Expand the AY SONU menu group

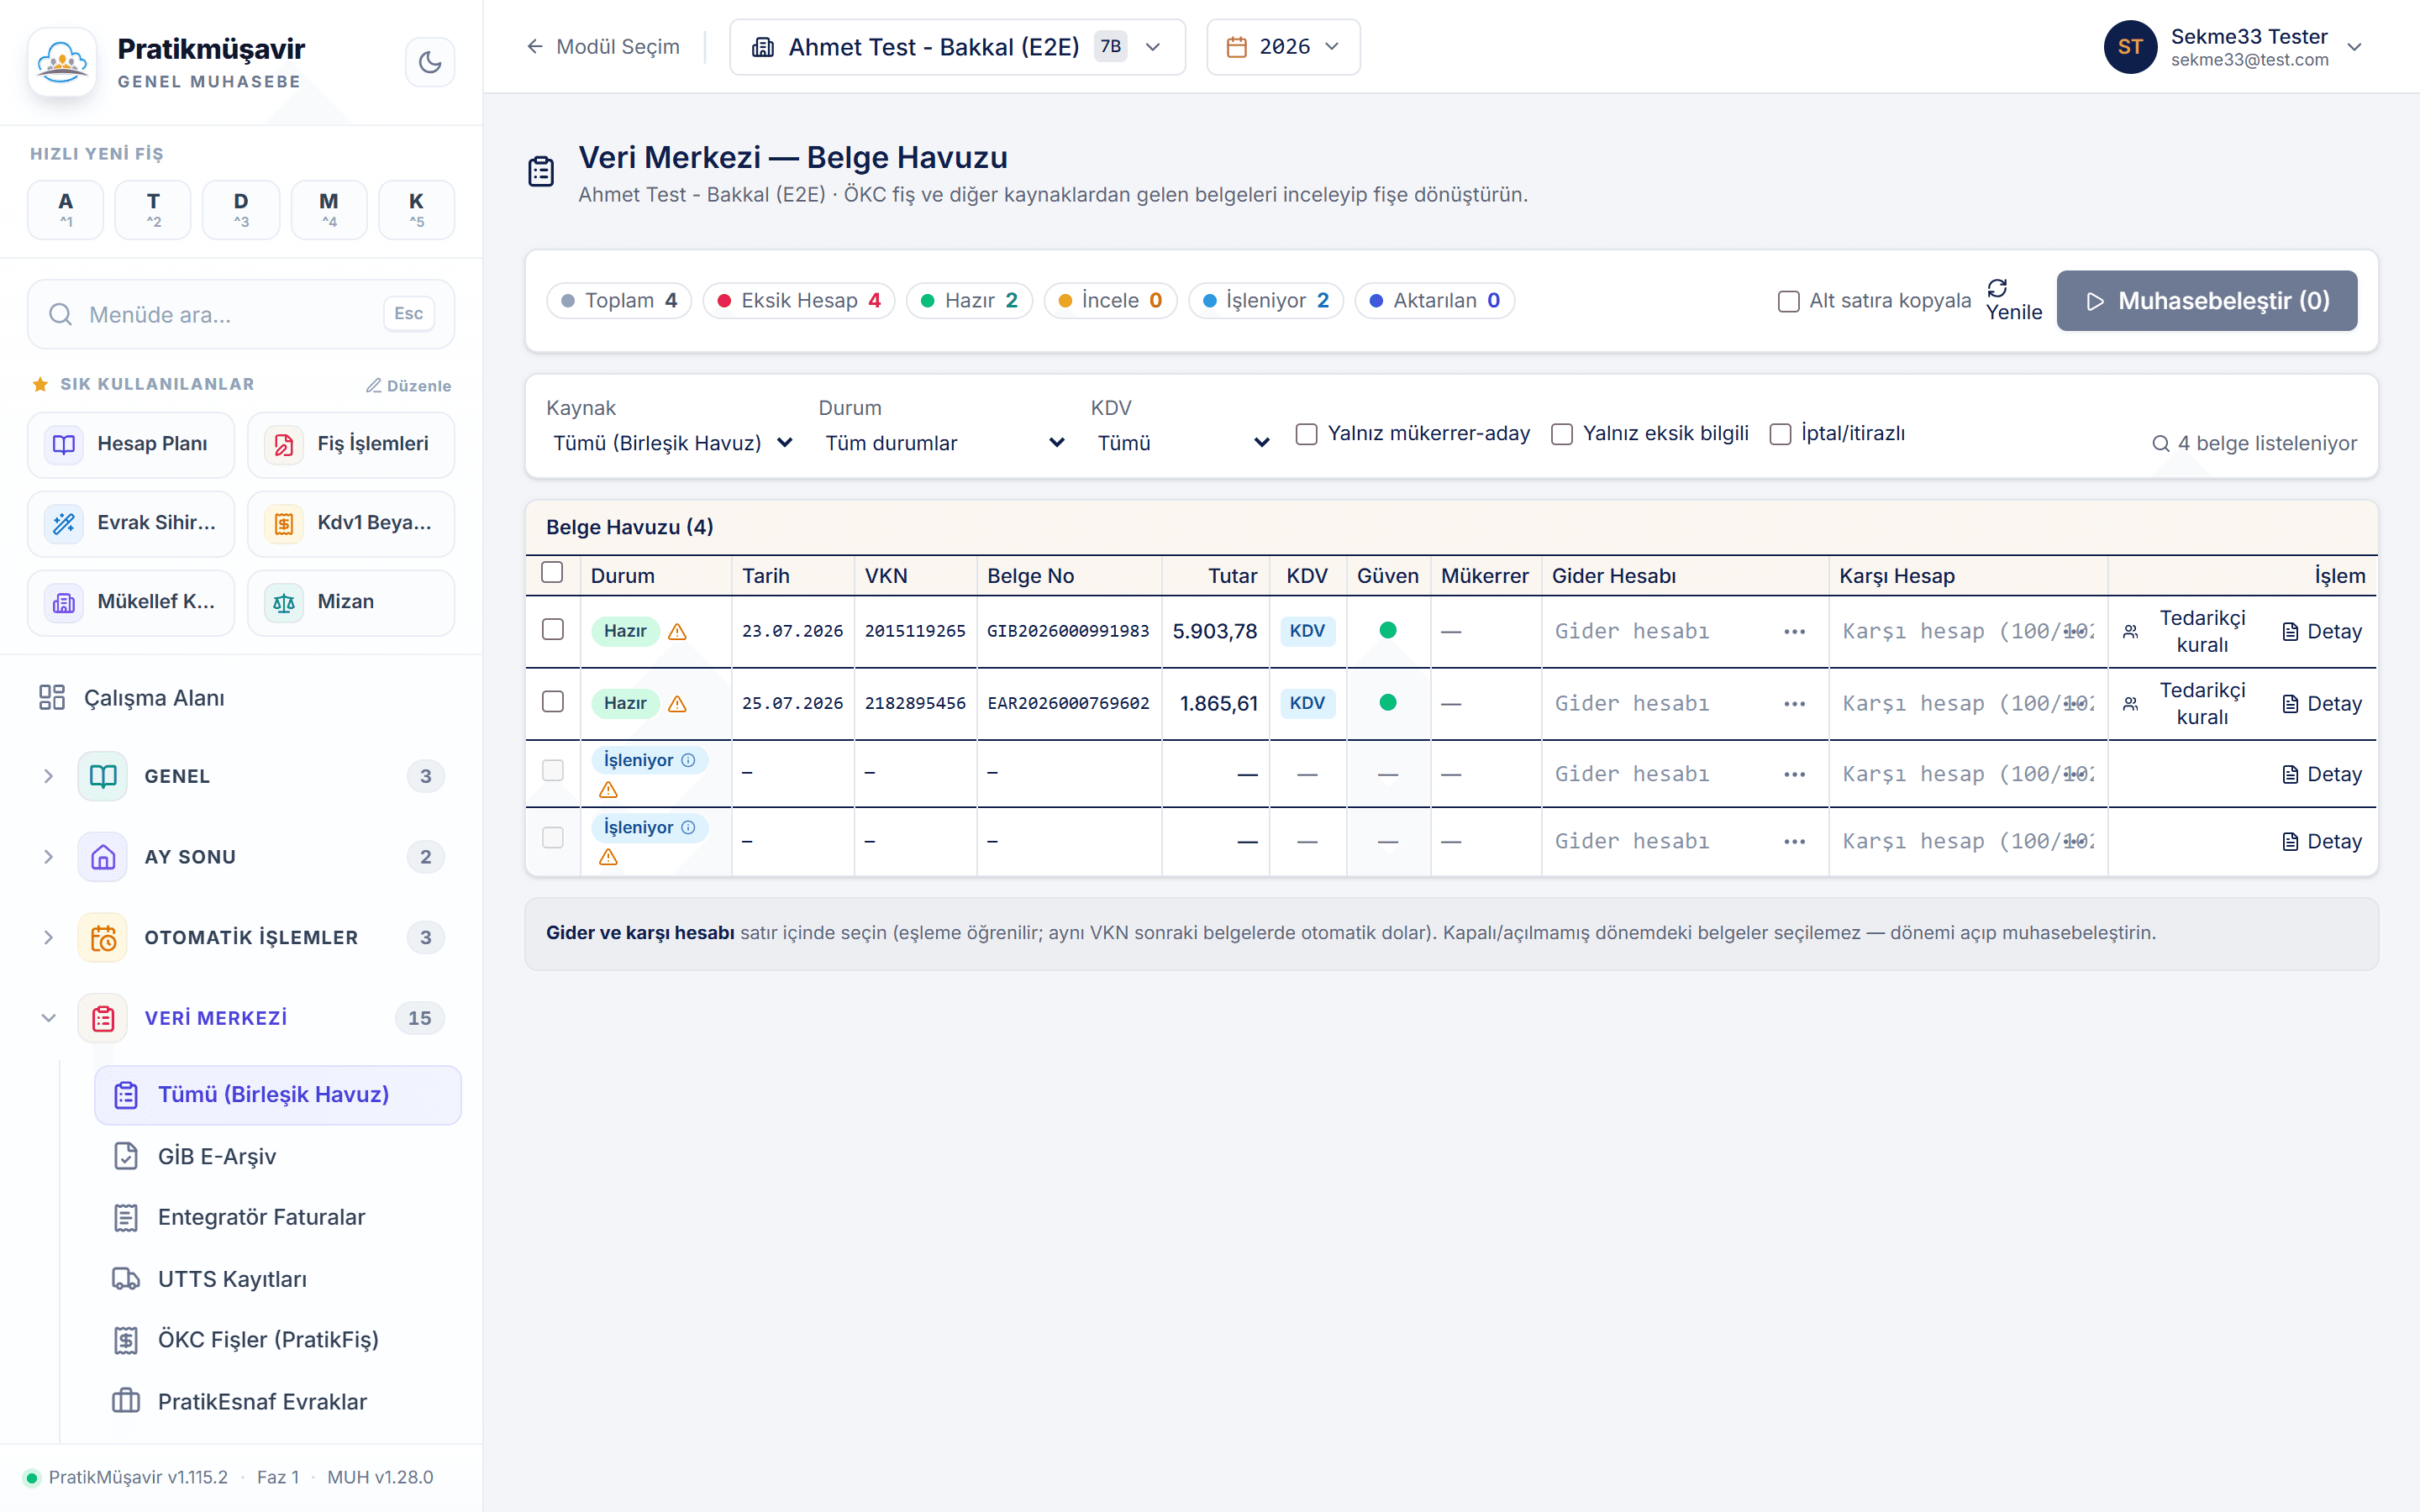[48, 857]
